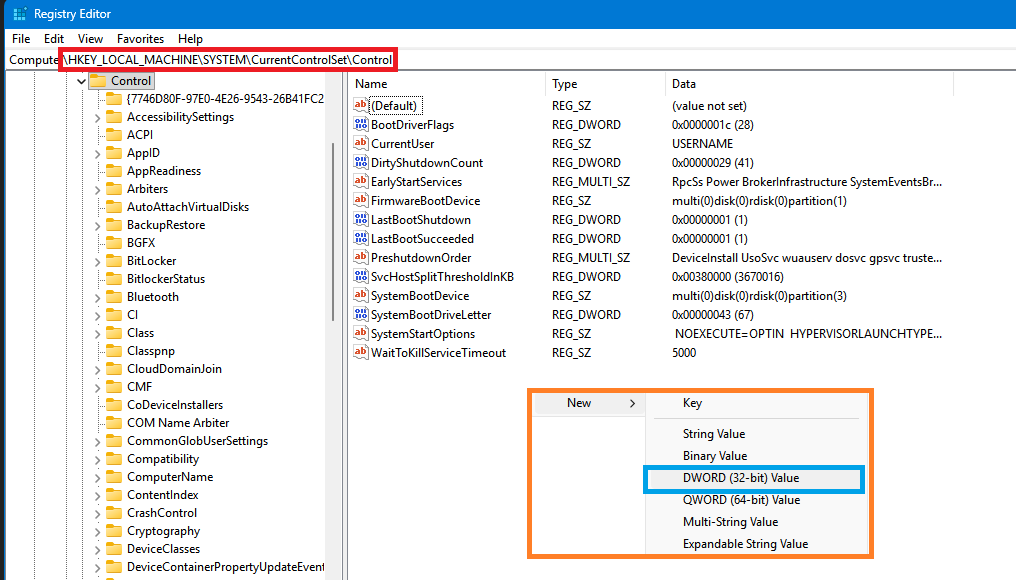Screen dimensions: 1016x580
Task: Click the BootDriverFlags DWORD icon
Action: [361, 124]
